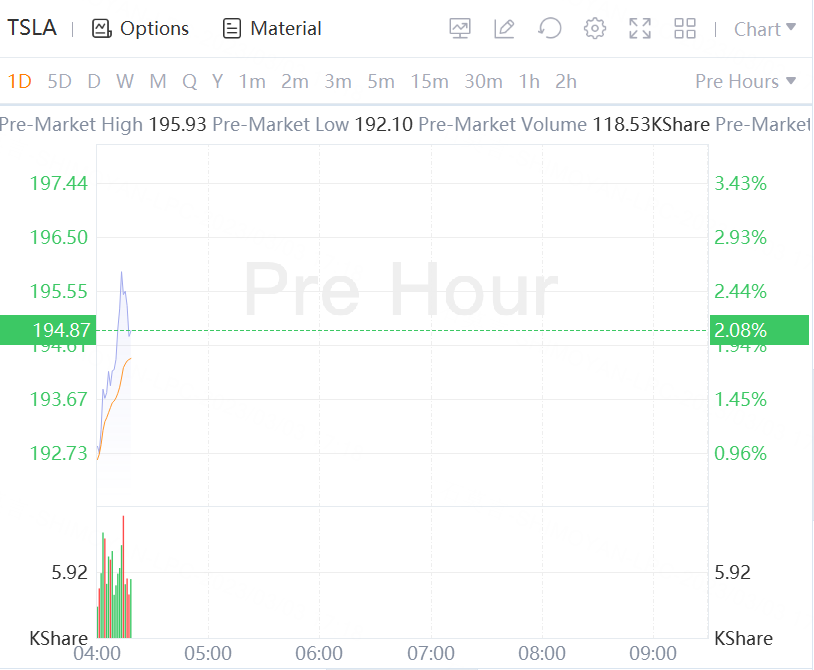Refresh the TSLA chart
The image size is (814, 670).
coord(549,29)
